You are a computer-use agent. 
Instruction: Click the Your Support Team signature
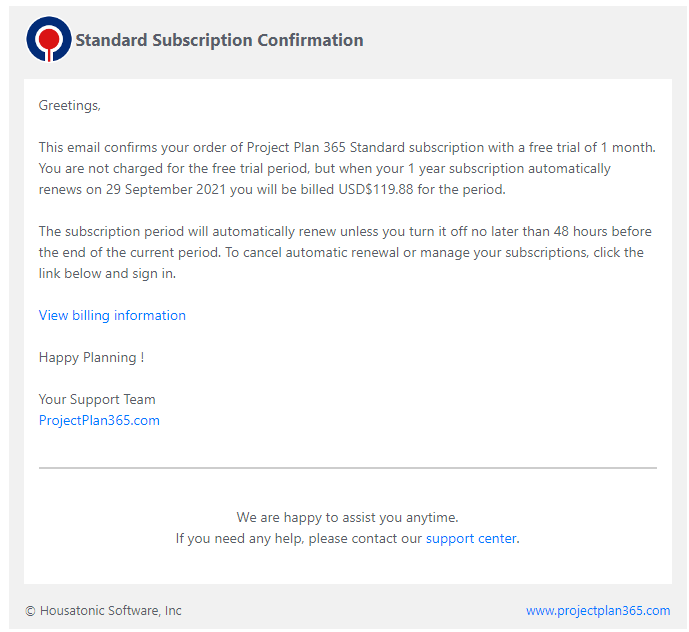pyautogui.click(x=97, y=400)
